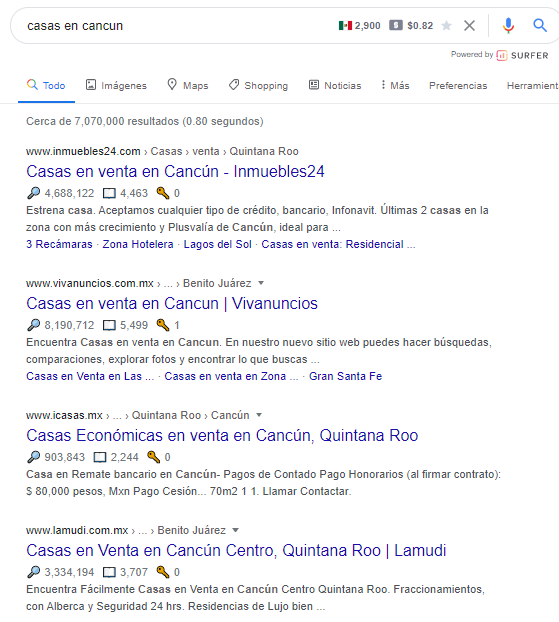This screenshot has width=559, height=622.
Task: Click 'Casas en Venta en Las ...' sitelink
Action: [x=90, y=376]
